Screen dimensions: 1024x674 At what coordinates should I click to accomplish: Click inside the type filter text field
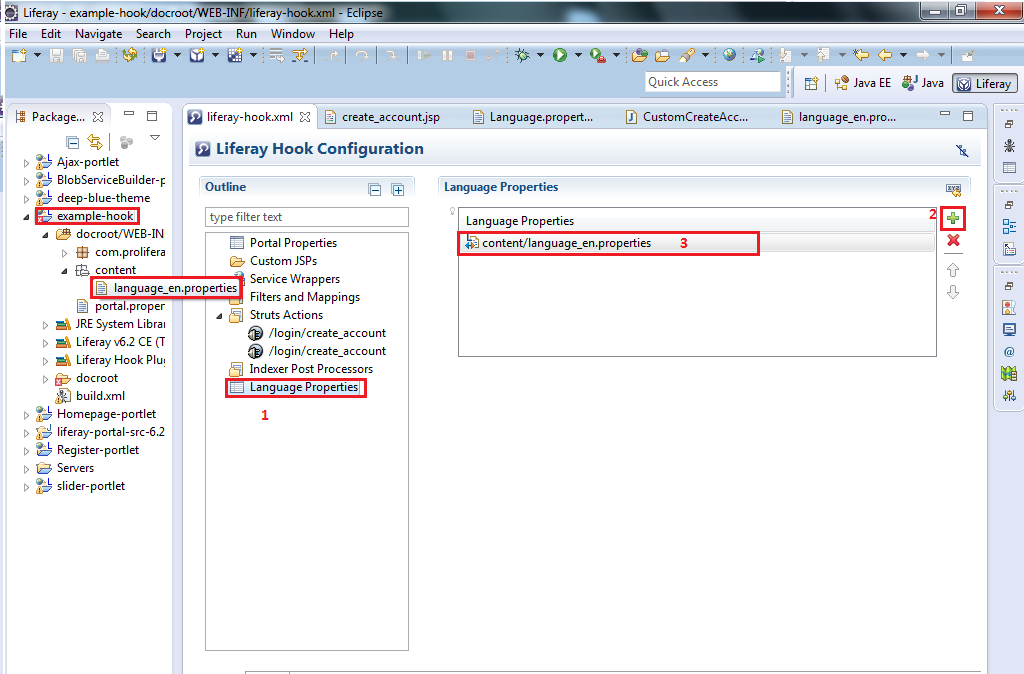pos(305,216)
